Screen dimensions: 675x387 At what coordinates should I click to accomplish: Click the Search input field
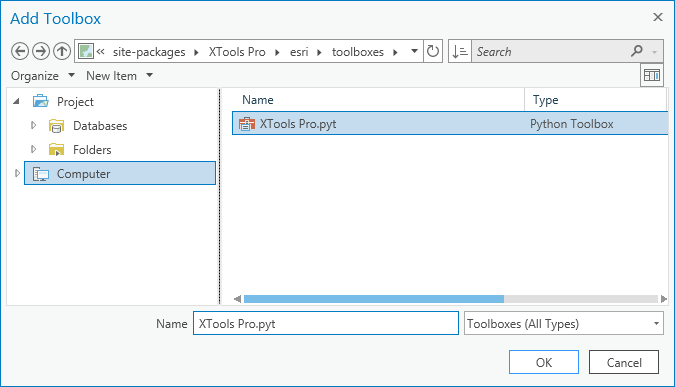(551, 52)
